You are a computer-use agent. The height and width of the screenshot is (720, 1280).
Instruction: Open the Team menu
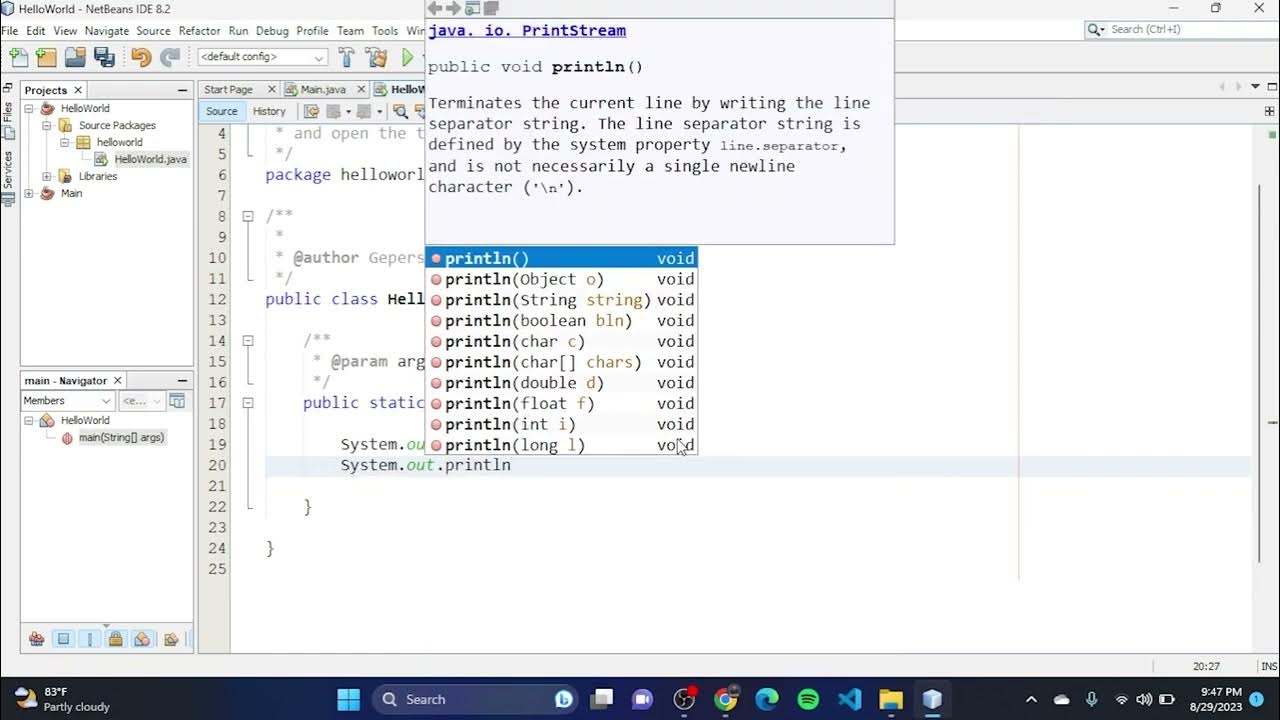click(350, 31)
